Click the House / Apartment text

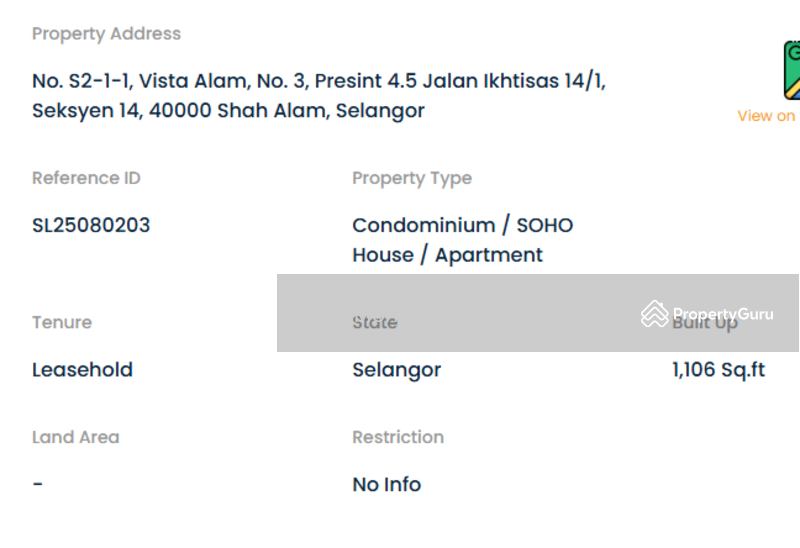pyautogui.click(x=447, y=255)
